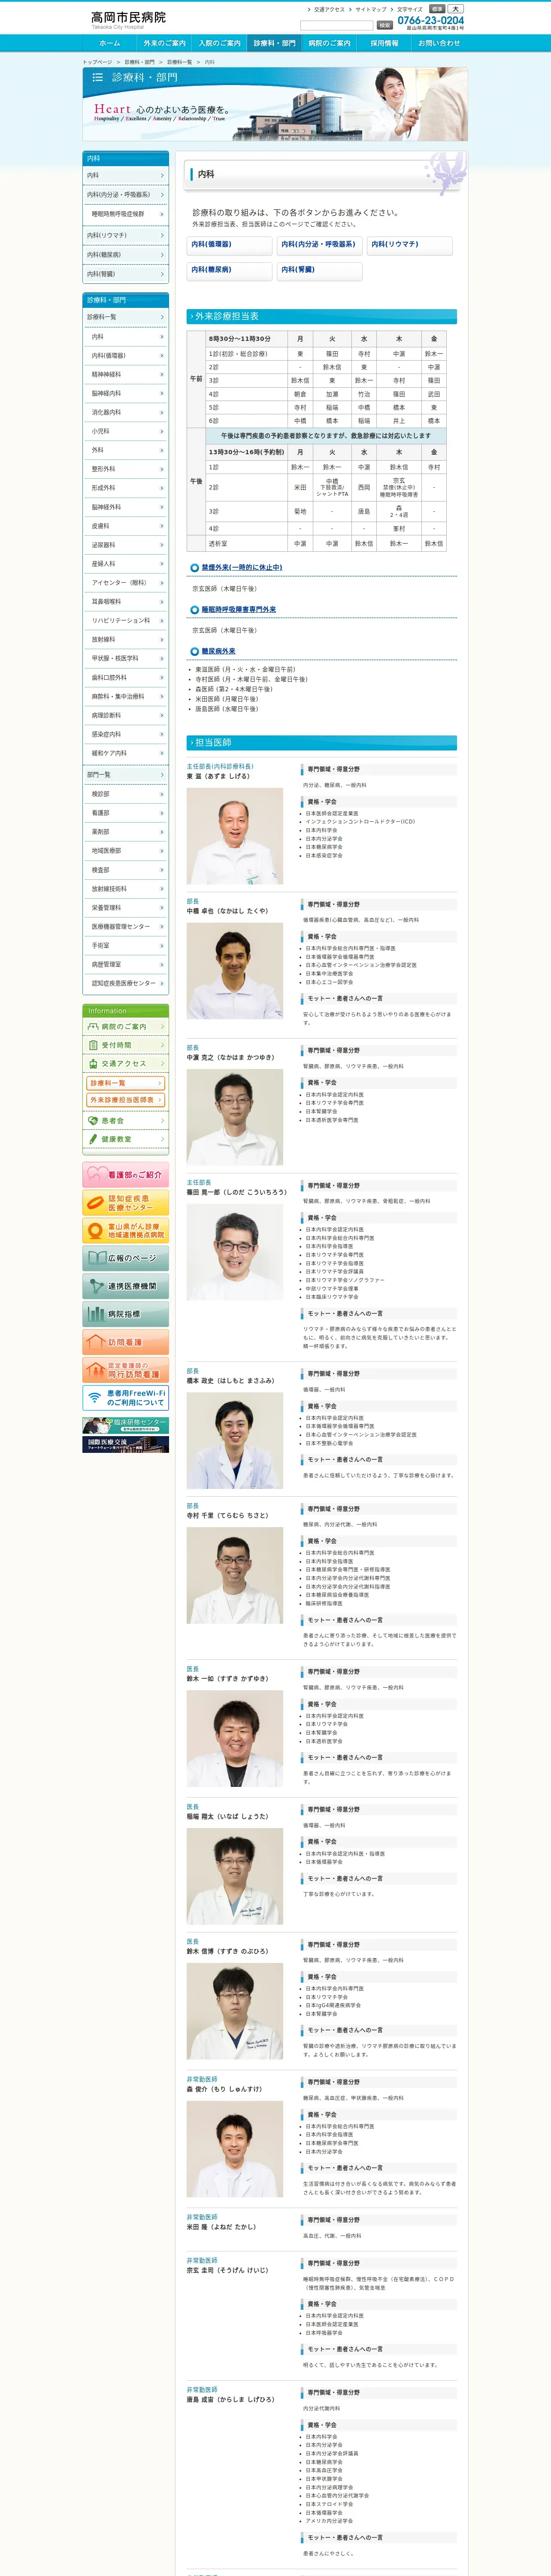
Task: Click the header search text field
Action: (x=336, y=25)
